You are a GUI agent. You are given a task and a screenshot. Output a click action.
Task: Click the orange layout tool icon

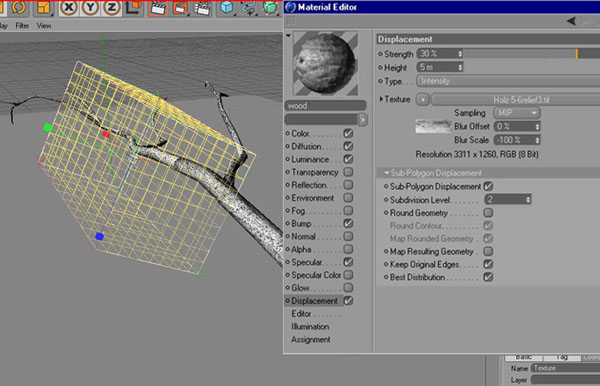pyautogui.click(x=44, y=8)
